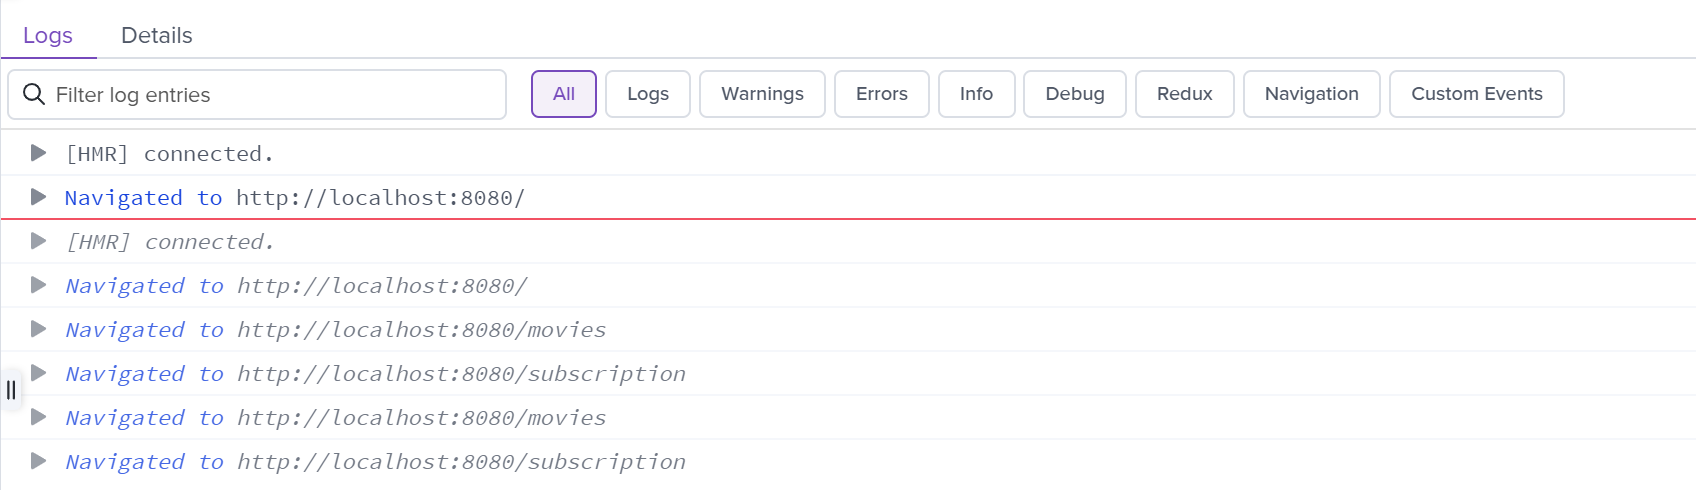Screen dimensions: 1696x490
Task: Filter by Redux entries
Action: coord(1185,94)
